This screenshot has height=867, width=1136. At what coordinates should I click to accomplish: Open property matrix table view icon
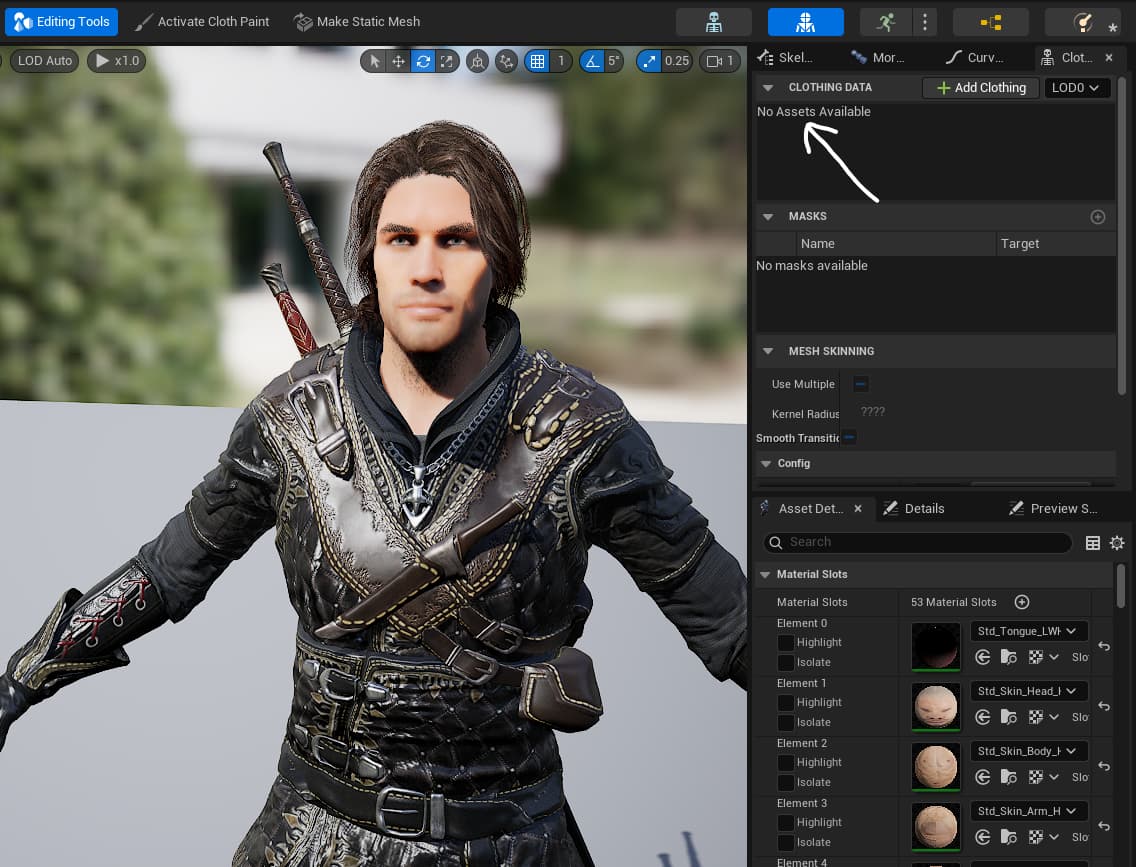[x=1093, y=543]
